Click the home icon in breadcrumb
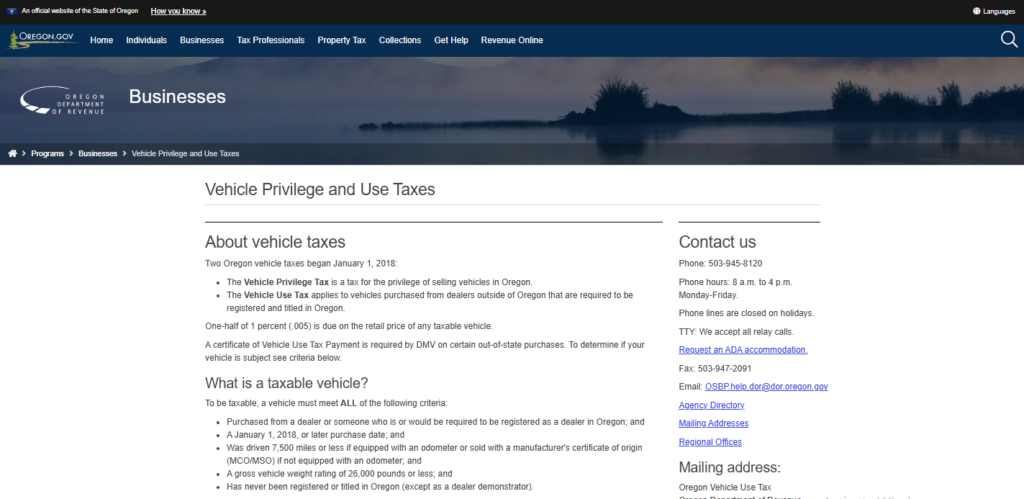 pos(13,154)
